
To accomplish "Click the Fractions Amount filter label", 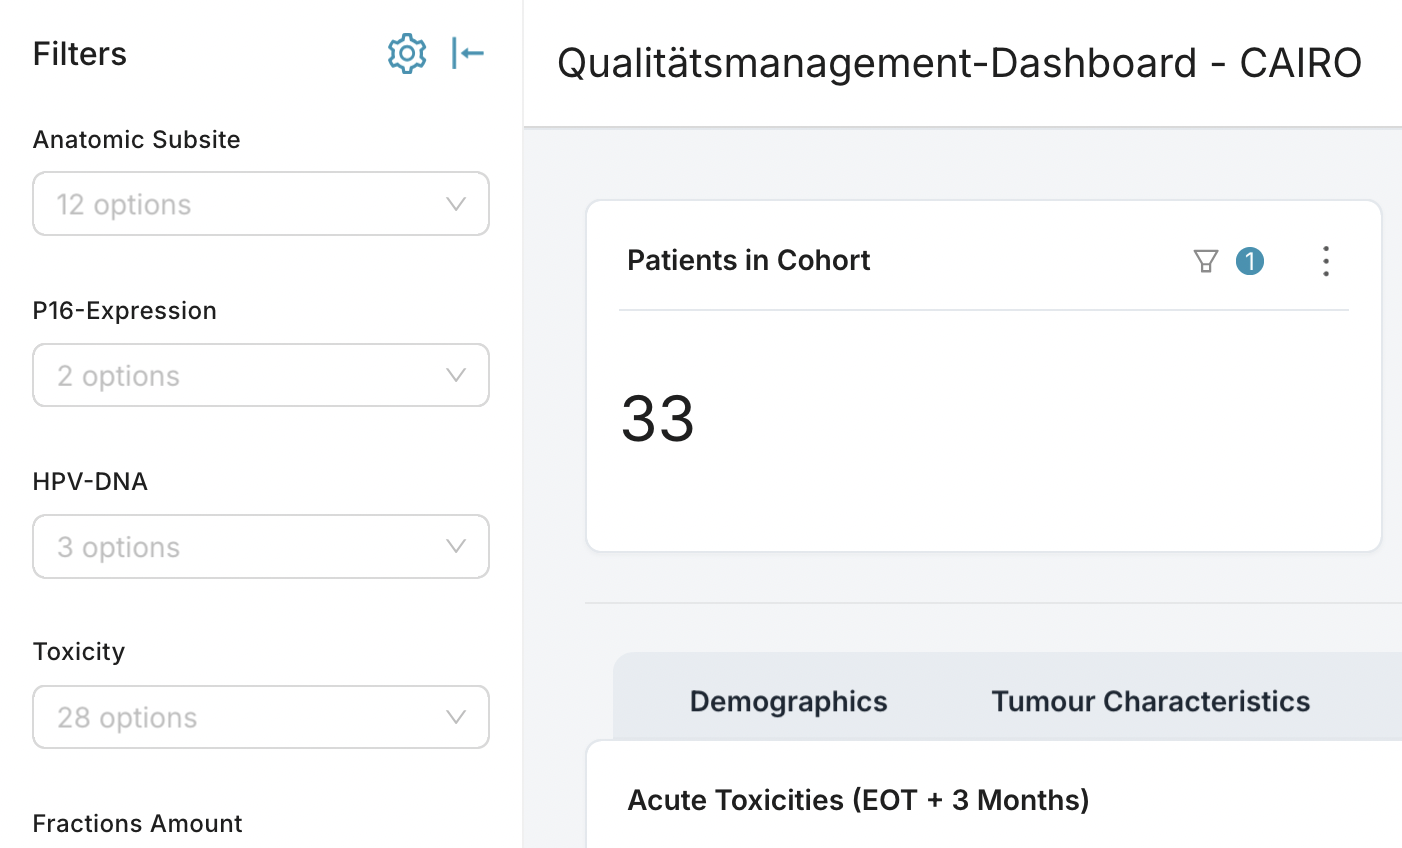I will click(137, 823).
